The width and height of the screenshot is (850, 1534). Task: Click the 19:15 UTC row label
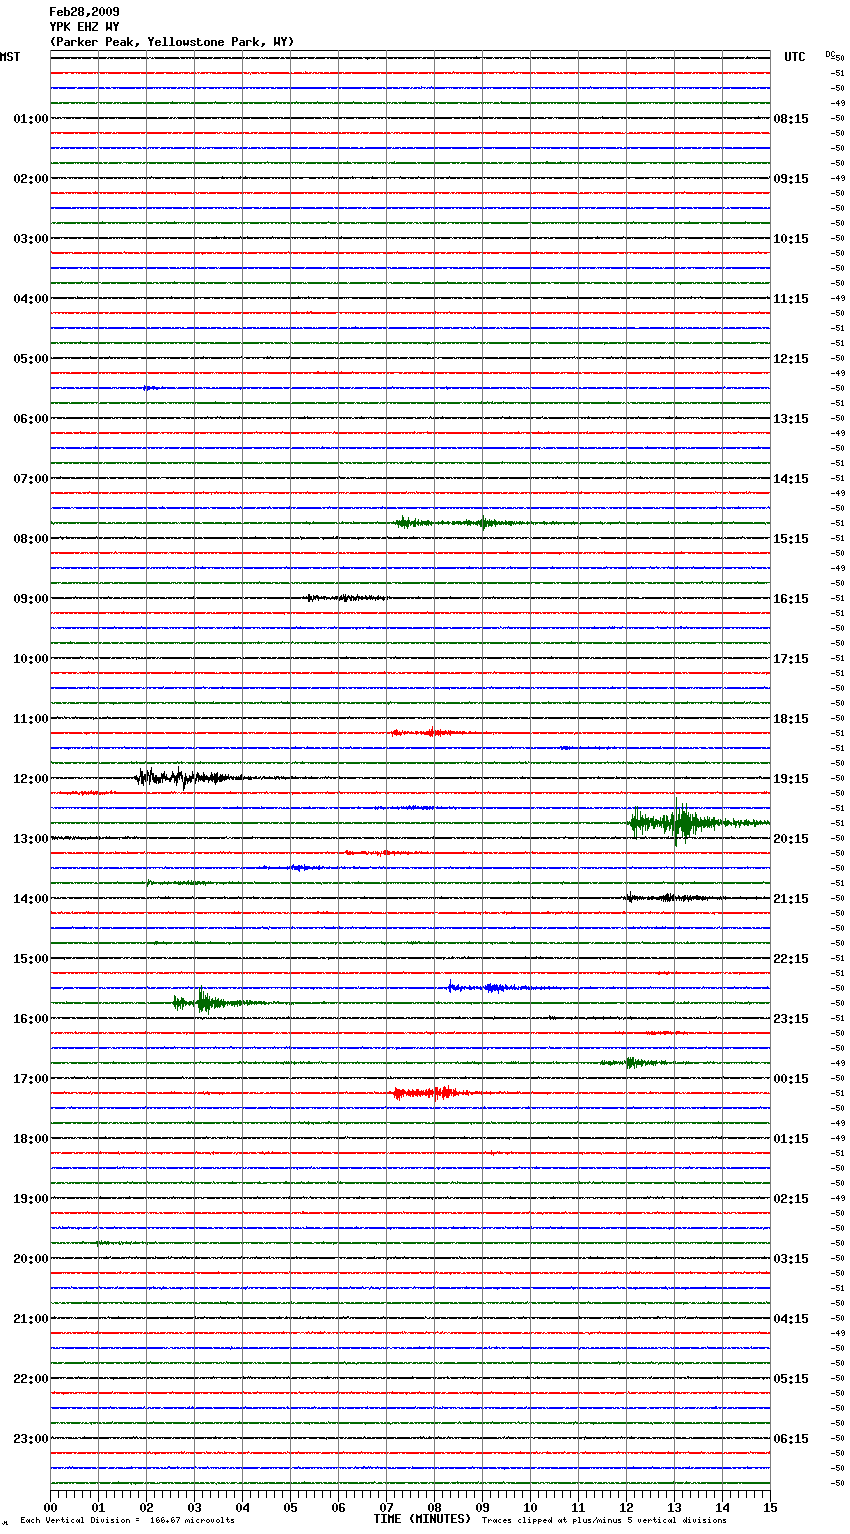[791, 779]
